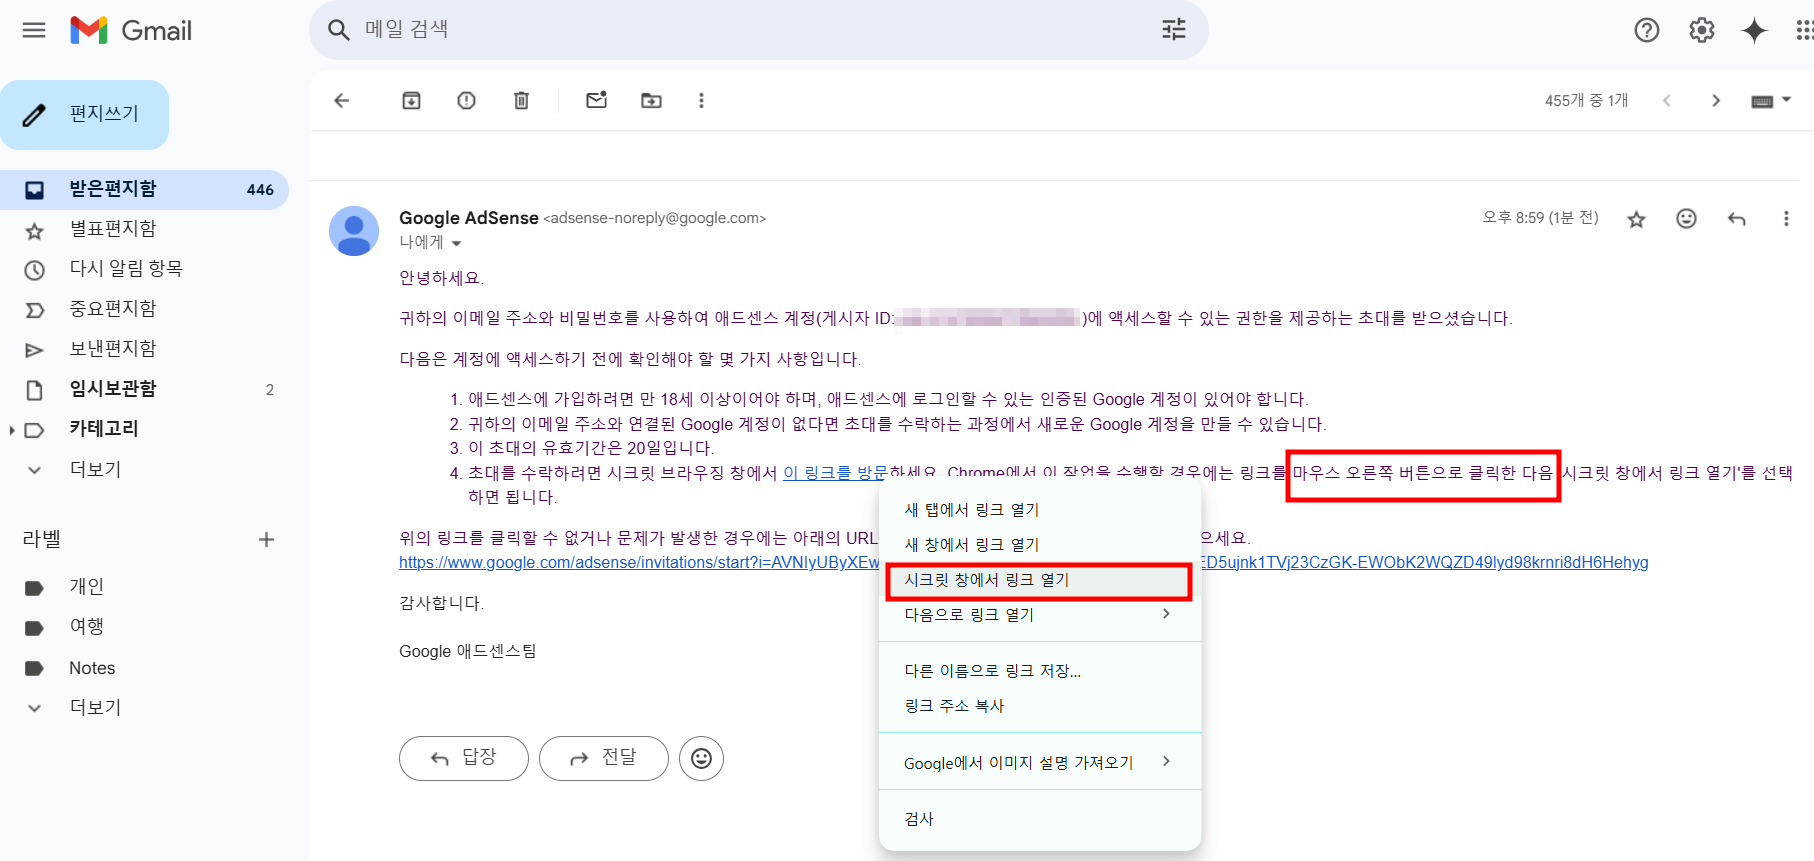Click the sender avatar picture

354,231
